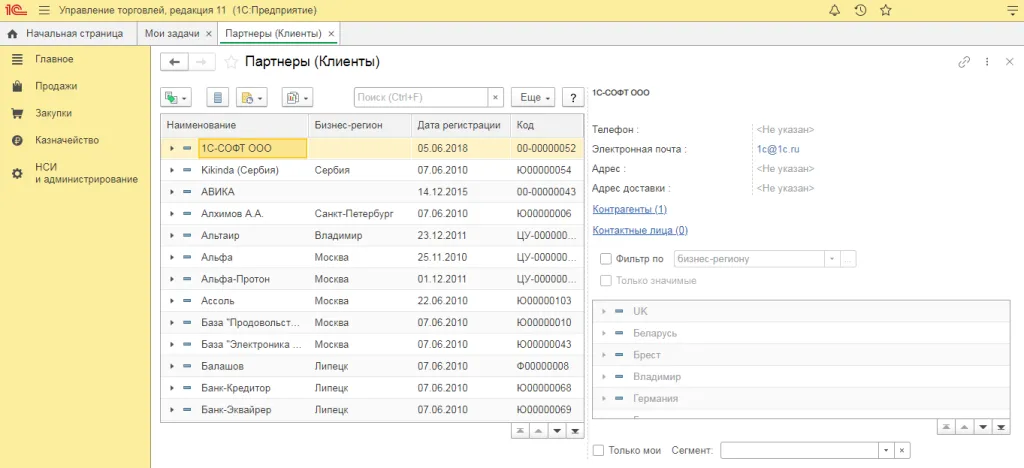The image size is (1024, 468).
Task: Open the Еще dropdown menu
Action: 532,97
